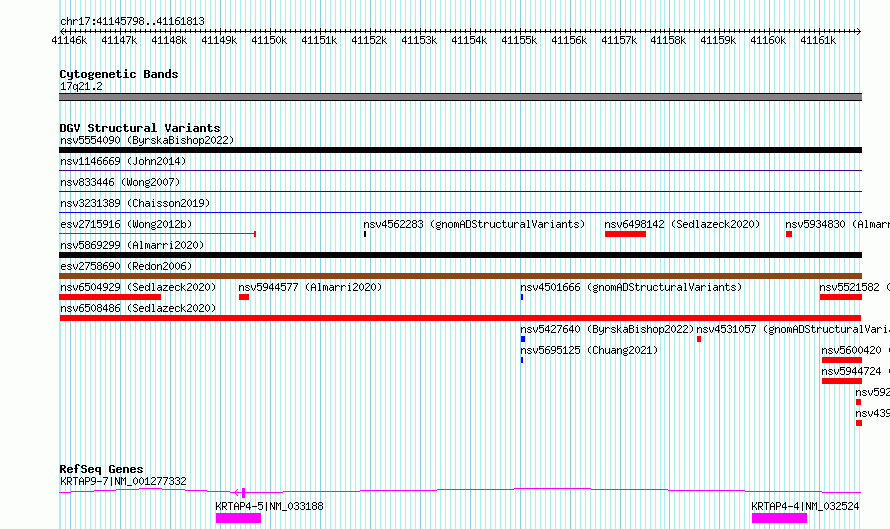Open nsv6508486 (Sedlazeck2020) label

click(x=138, y=308)
